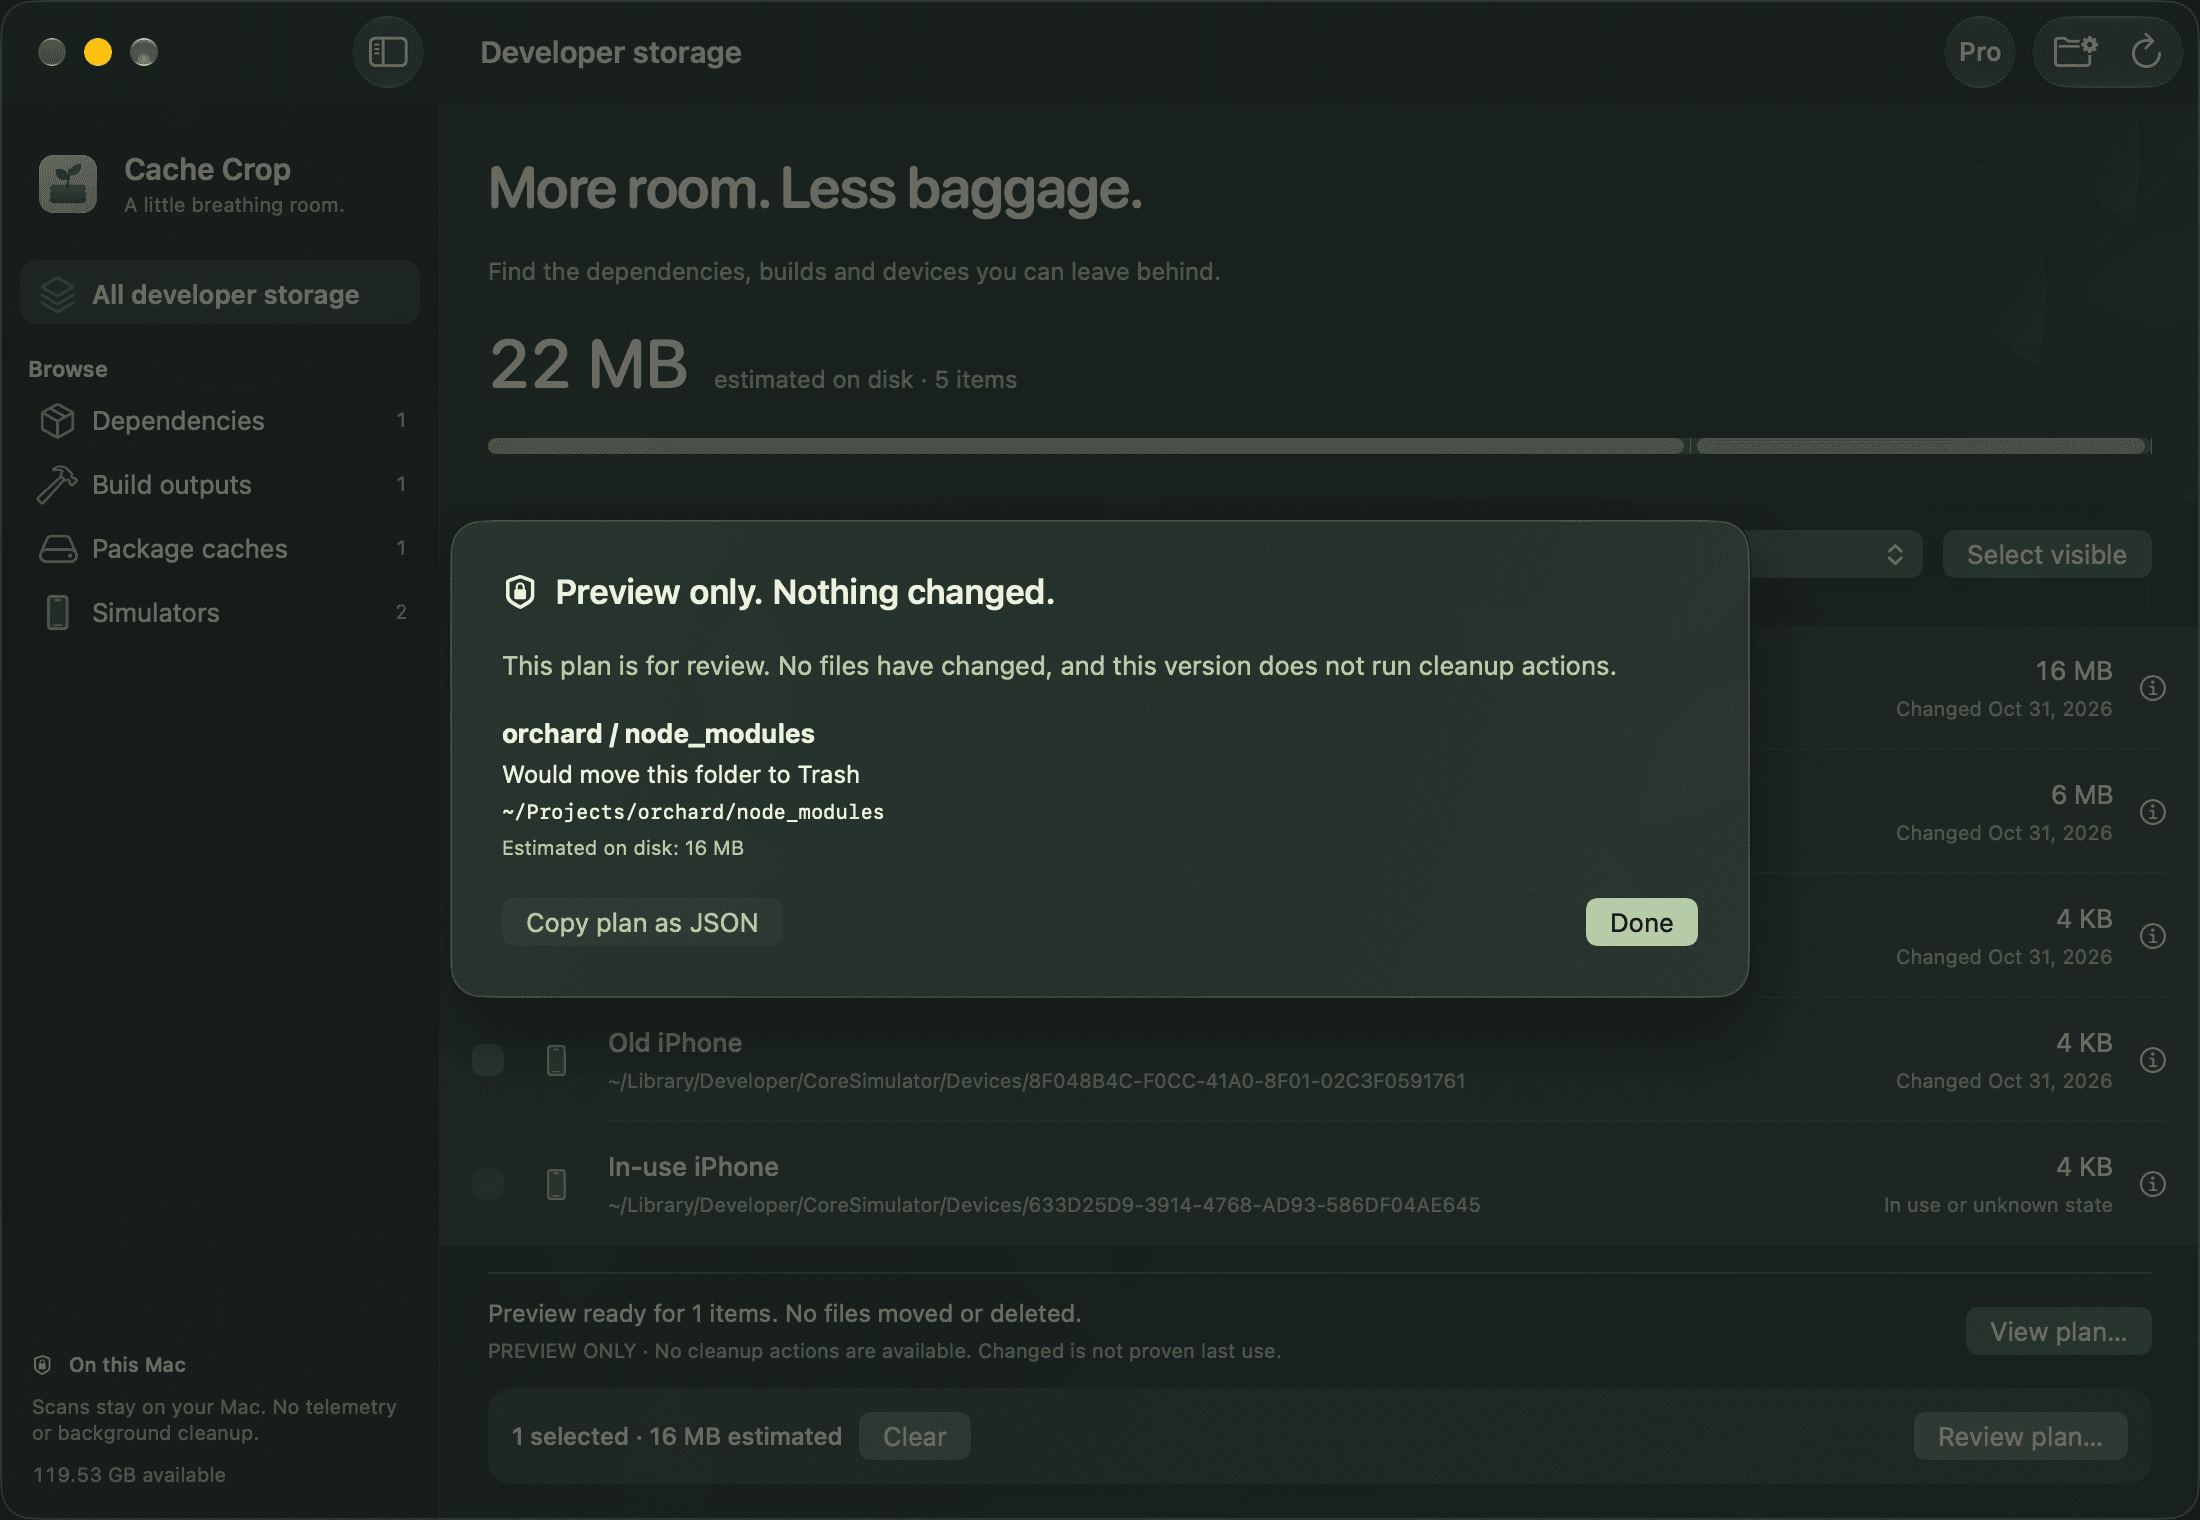2200x1520 pixels.
Task: Click 'In use or unknown state' label
Action: click(1998, 1205)
